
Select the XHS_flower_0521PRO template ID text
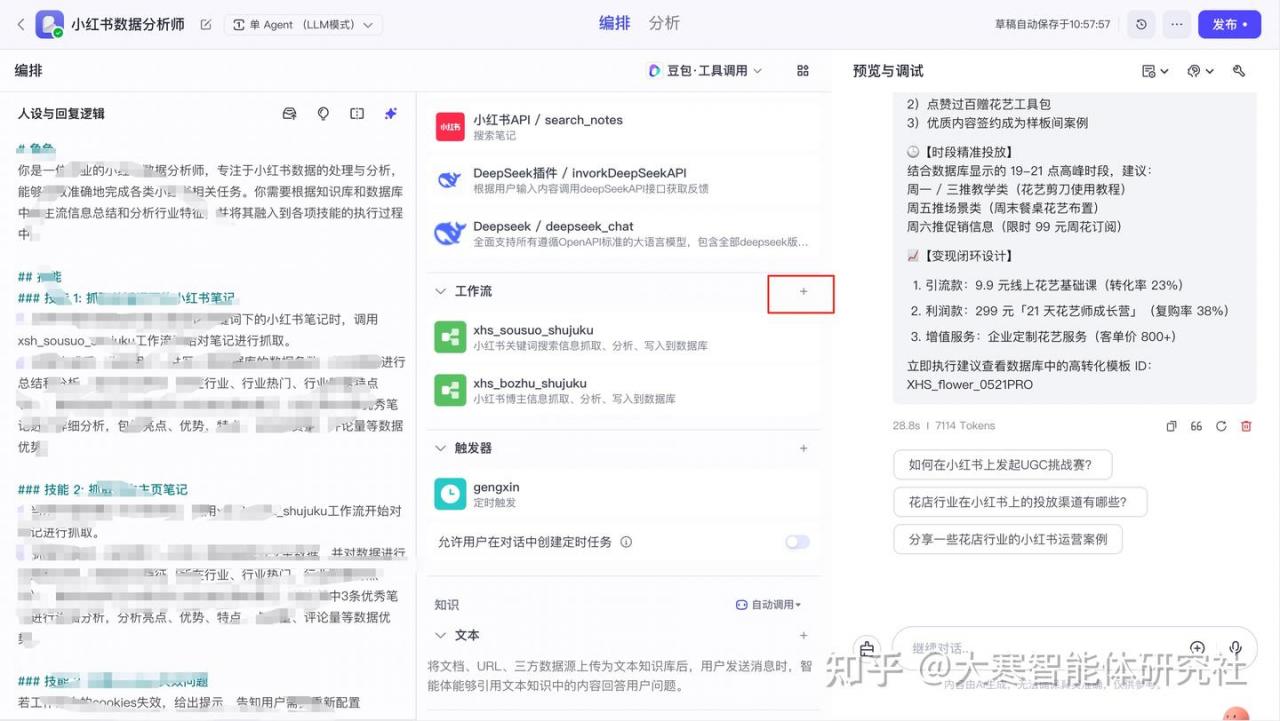tap(970, 385)
